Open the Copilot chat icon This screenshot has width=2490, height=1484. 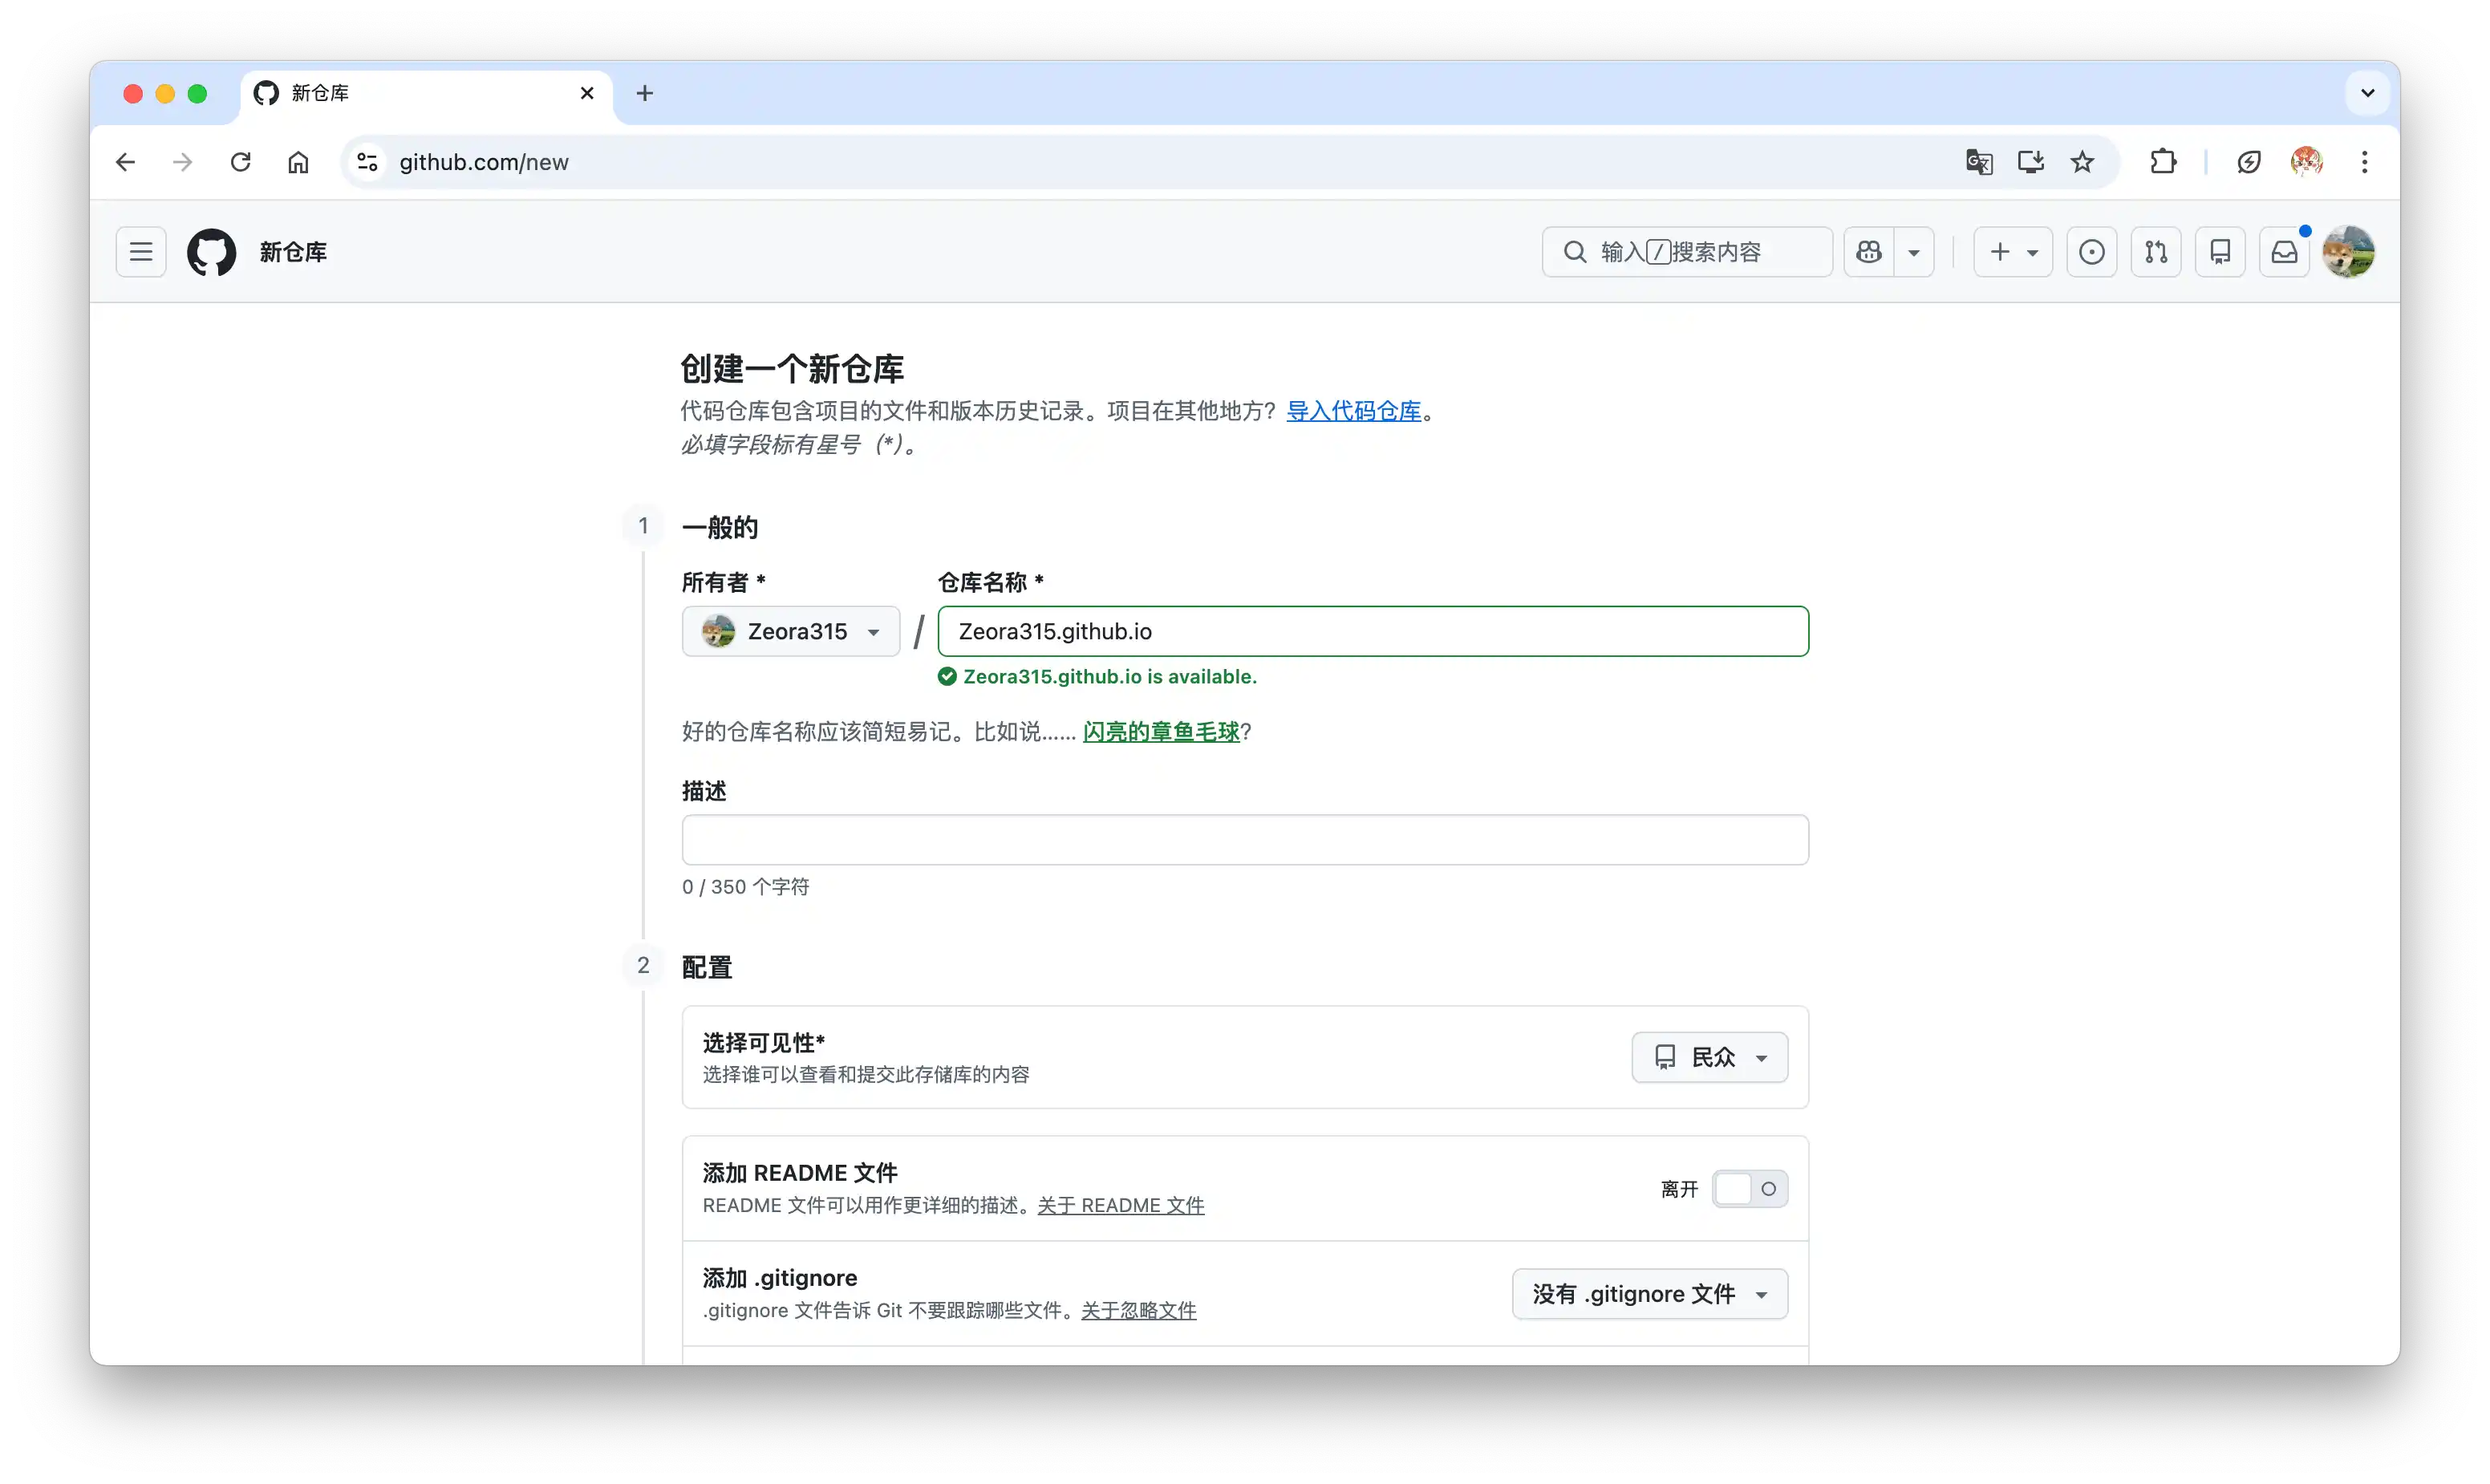(x=1868, y=252)
